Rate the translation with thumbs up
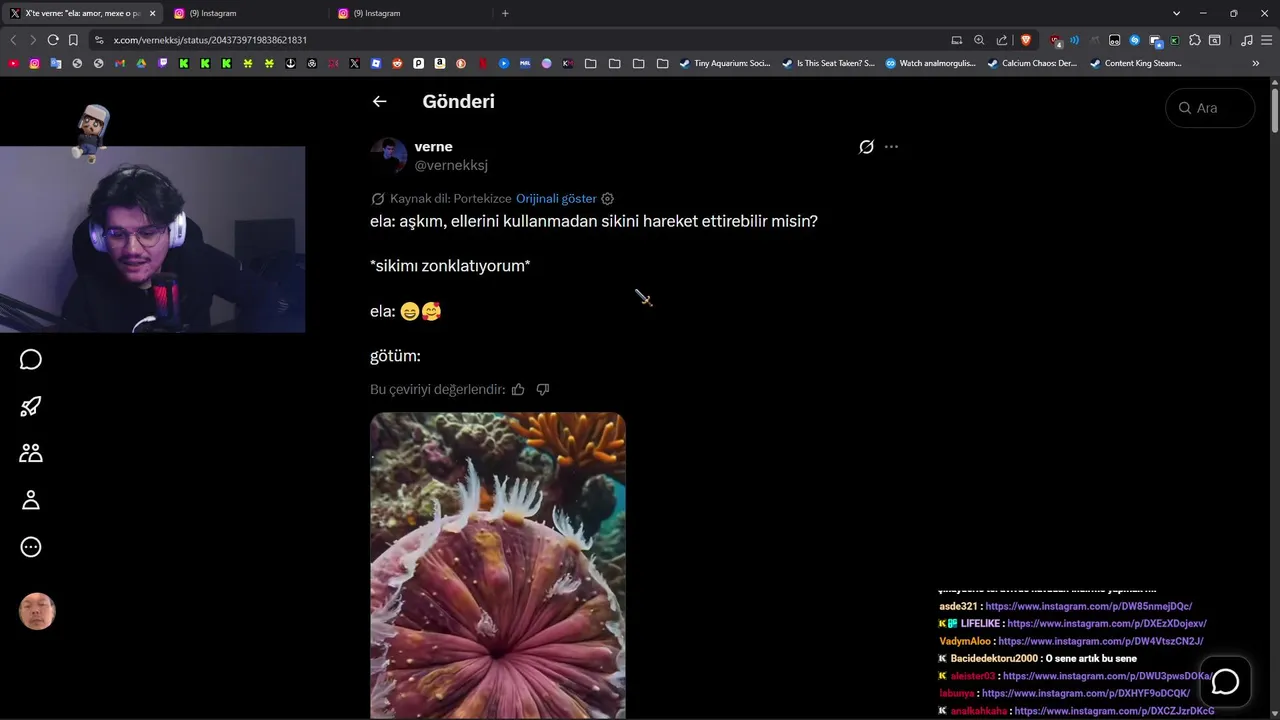Image resolution: width=1280 pixels, height=720 pixels. [518, 389]
